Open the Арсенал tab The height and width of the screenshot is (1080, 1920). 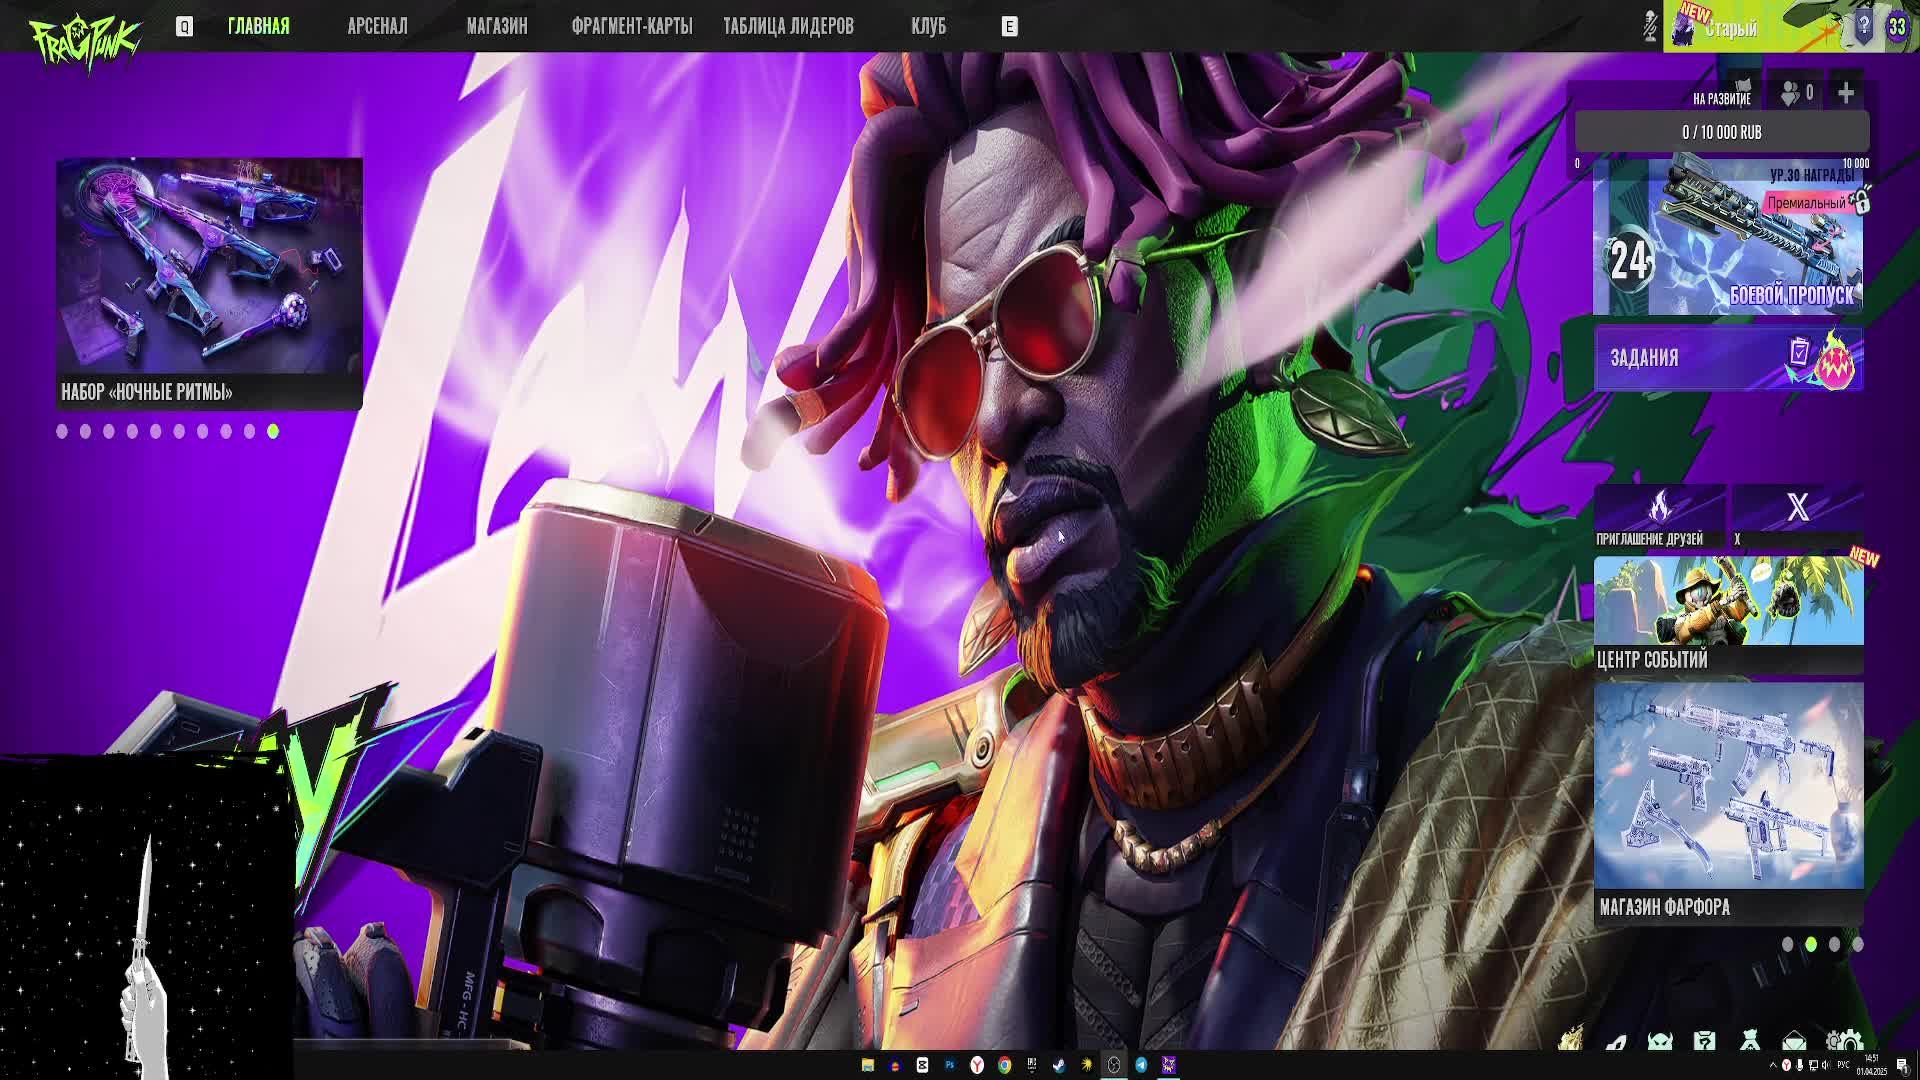[x=377, y=27]
